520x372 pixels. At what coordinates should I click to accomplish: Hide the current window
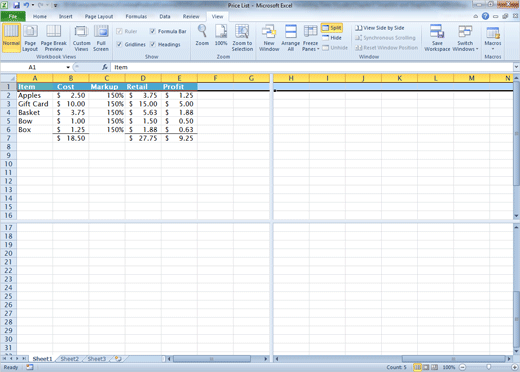332,38
